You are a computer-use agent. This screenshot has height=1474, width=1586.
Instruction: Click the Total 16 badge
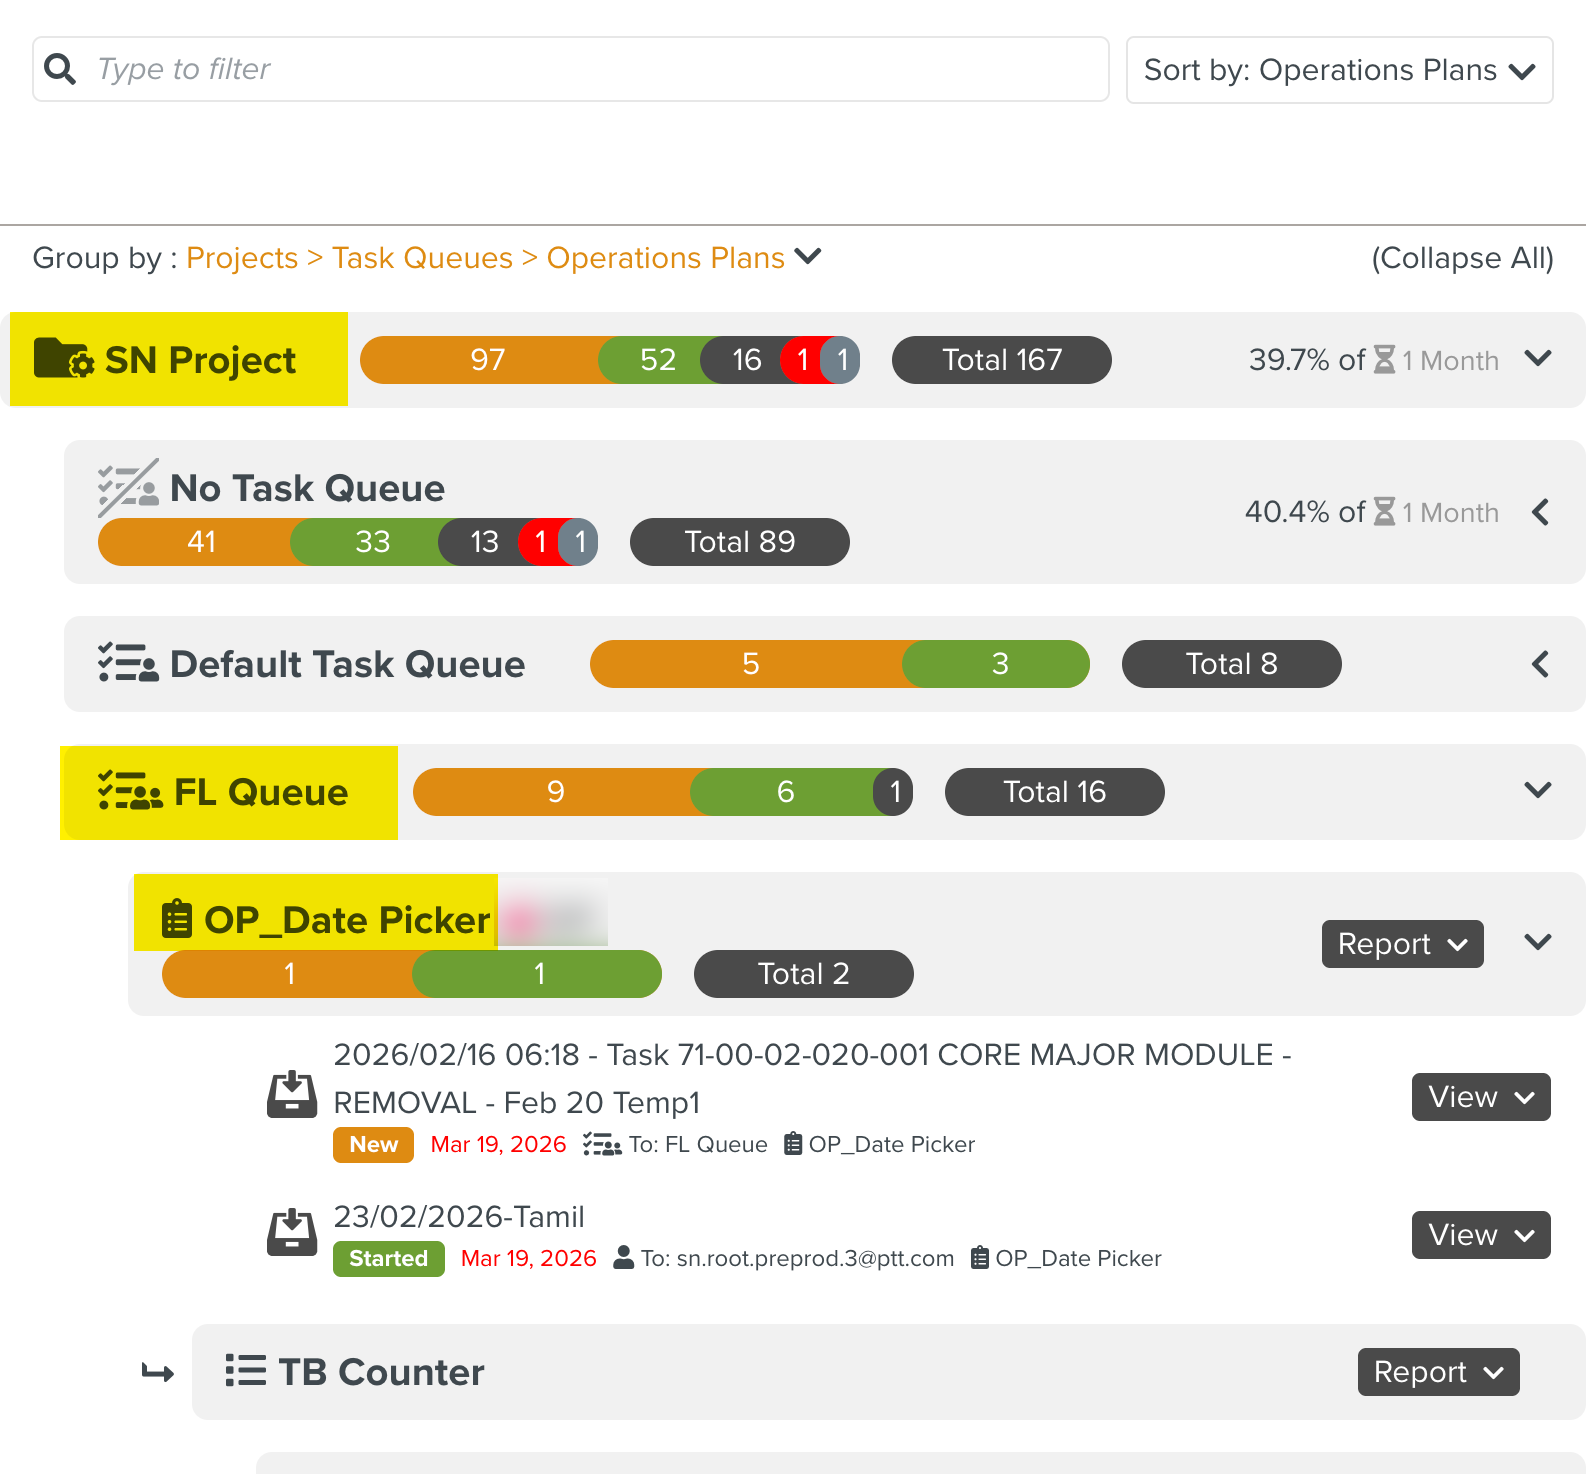pos(1055,792)
